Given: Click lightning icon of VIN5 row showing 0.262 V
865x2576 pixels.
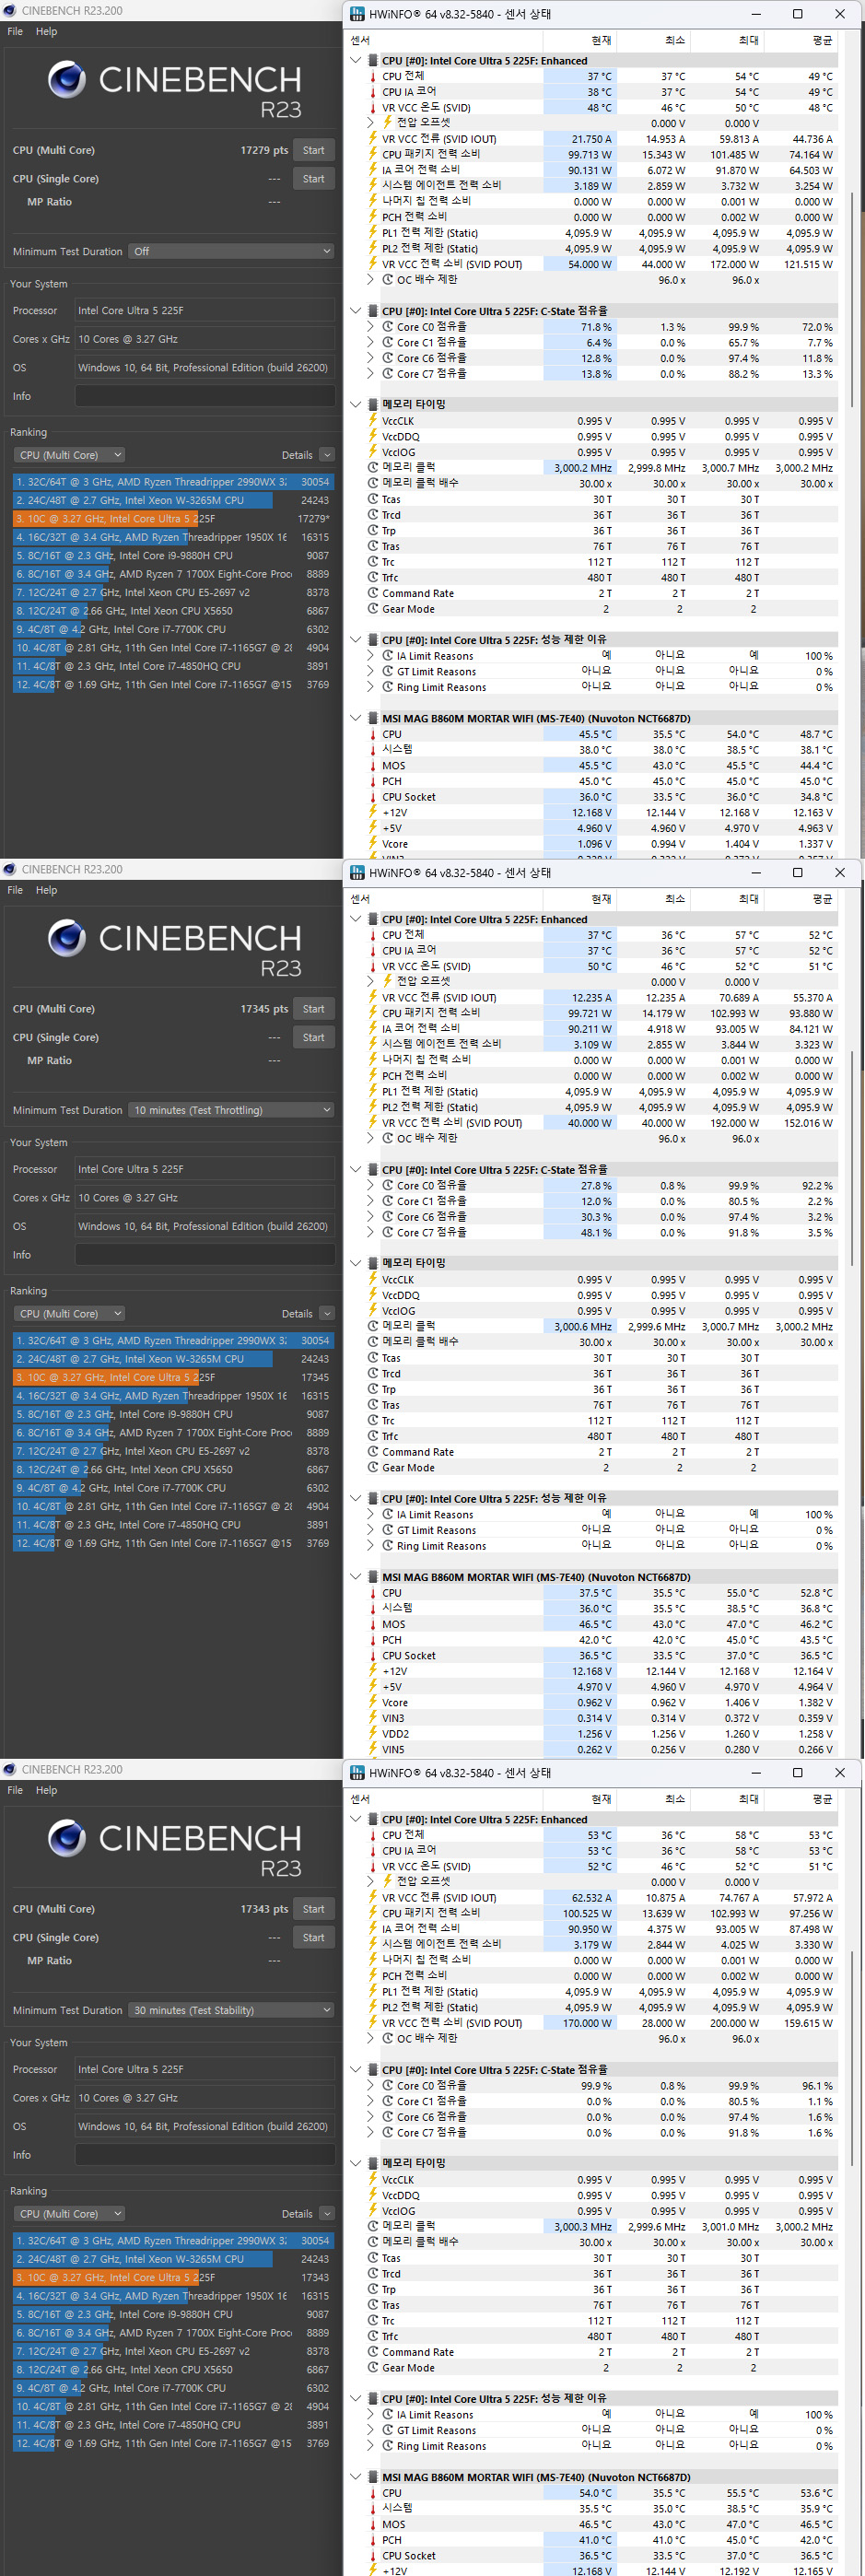Looking at the screenshot, I should [373, 1750].
